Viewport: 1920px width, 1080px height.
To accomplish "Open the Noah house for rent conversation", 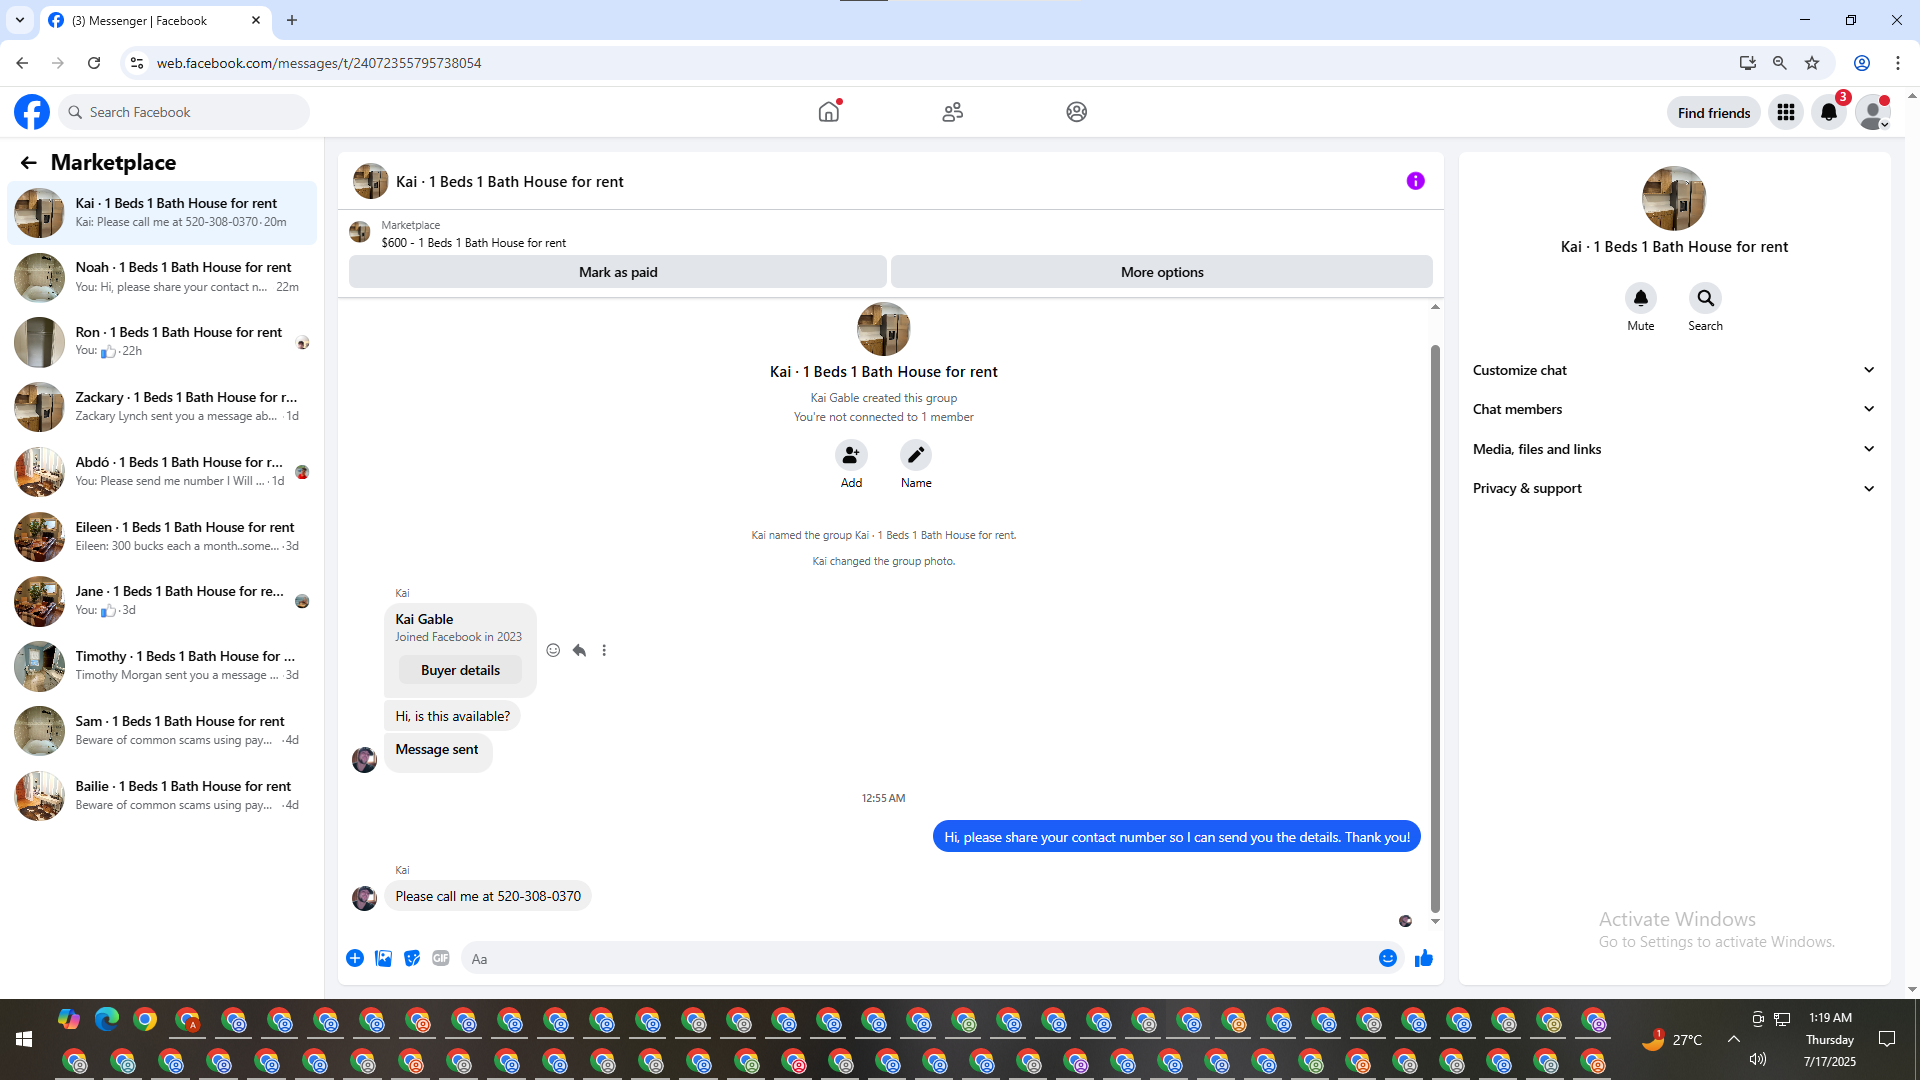I will [x=162, y=277].
